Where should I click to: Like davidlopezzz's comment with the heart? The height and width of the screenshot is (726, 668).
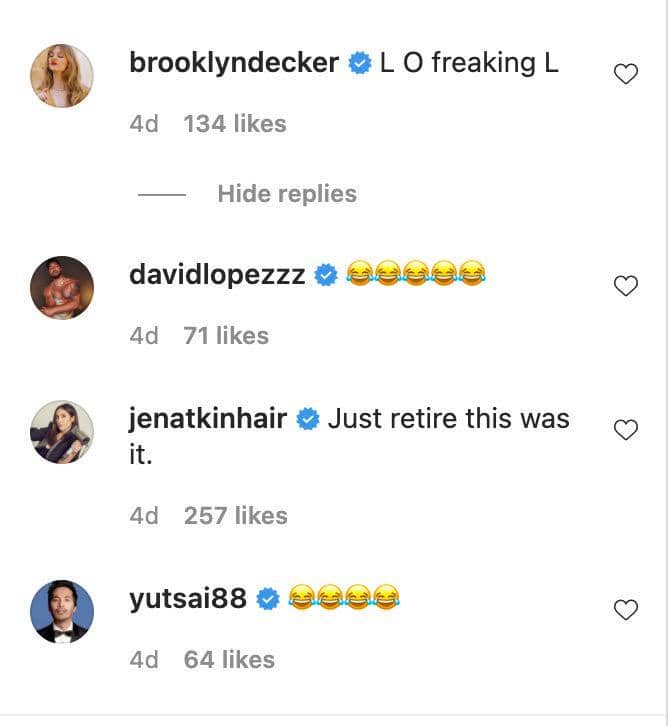[625, 286]
